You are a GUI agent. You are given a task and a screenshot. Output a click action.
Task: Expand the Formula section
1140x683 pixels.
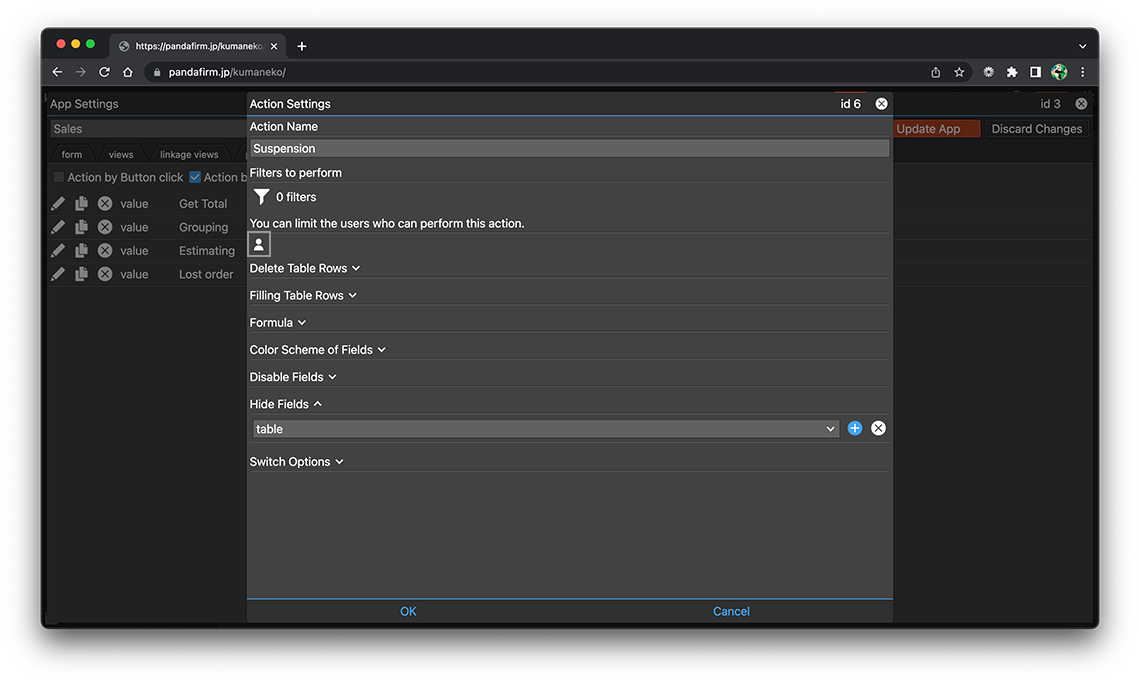pyautogui.click(x=278, y=323)
